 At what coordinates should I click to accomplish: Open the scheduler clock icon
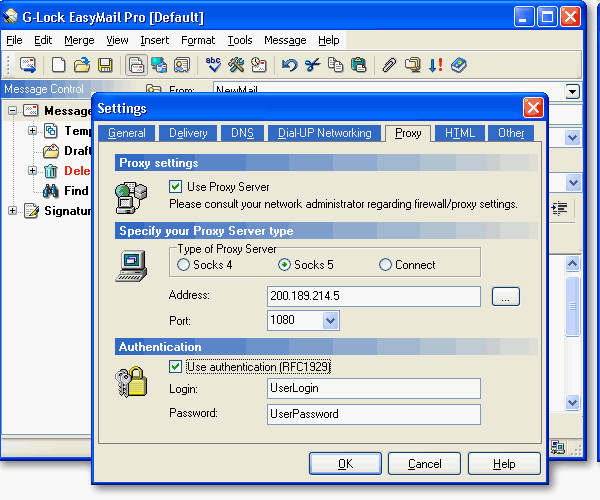point(259,65)
